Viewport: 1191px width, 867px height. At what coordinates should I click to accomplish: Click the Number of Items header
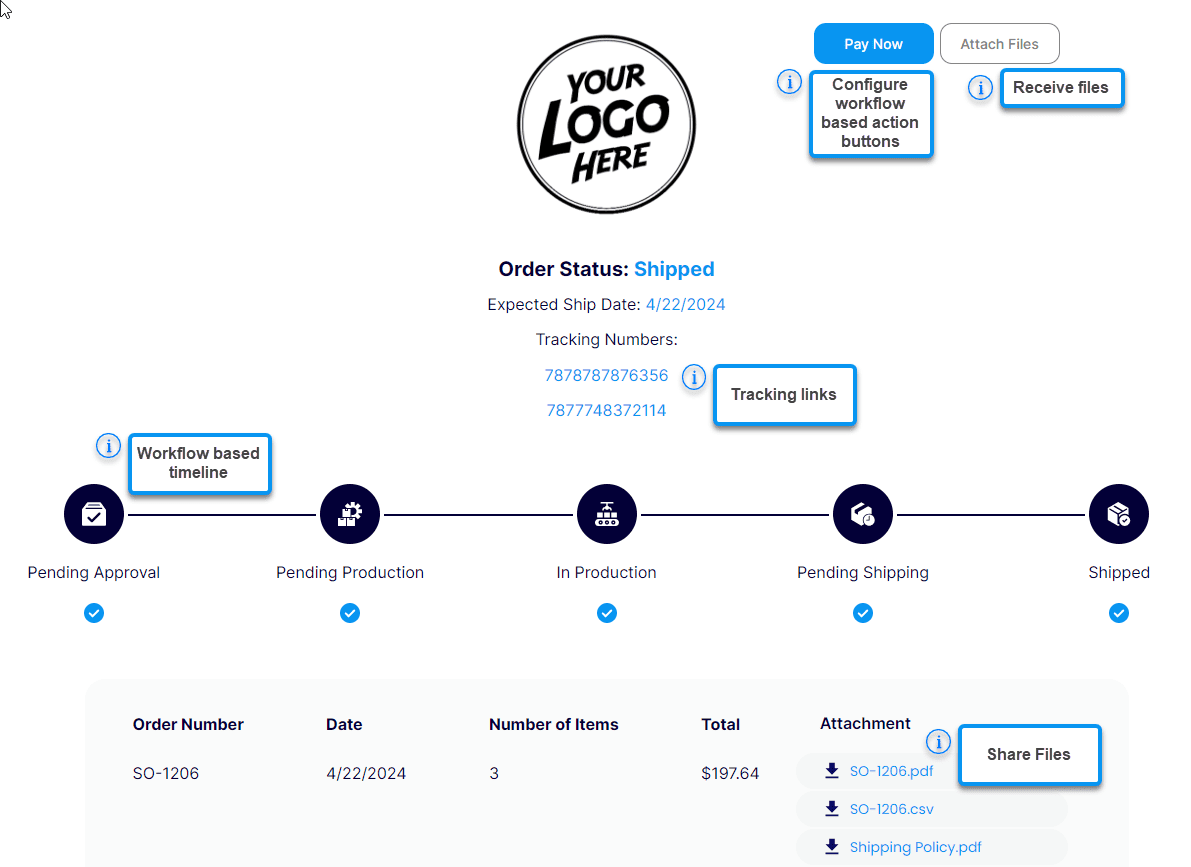pyautogui.click(x=554, y=725)
